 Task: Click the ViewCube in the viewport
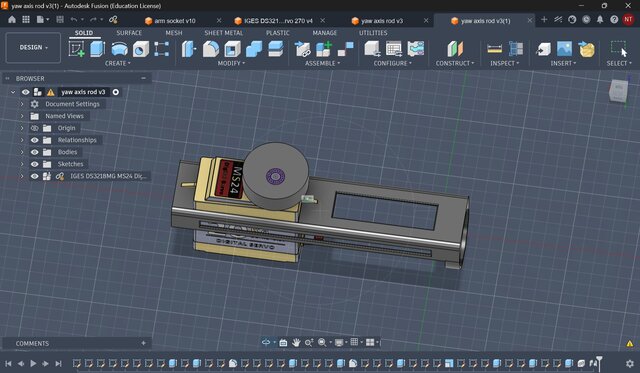[x=618, y=90]
